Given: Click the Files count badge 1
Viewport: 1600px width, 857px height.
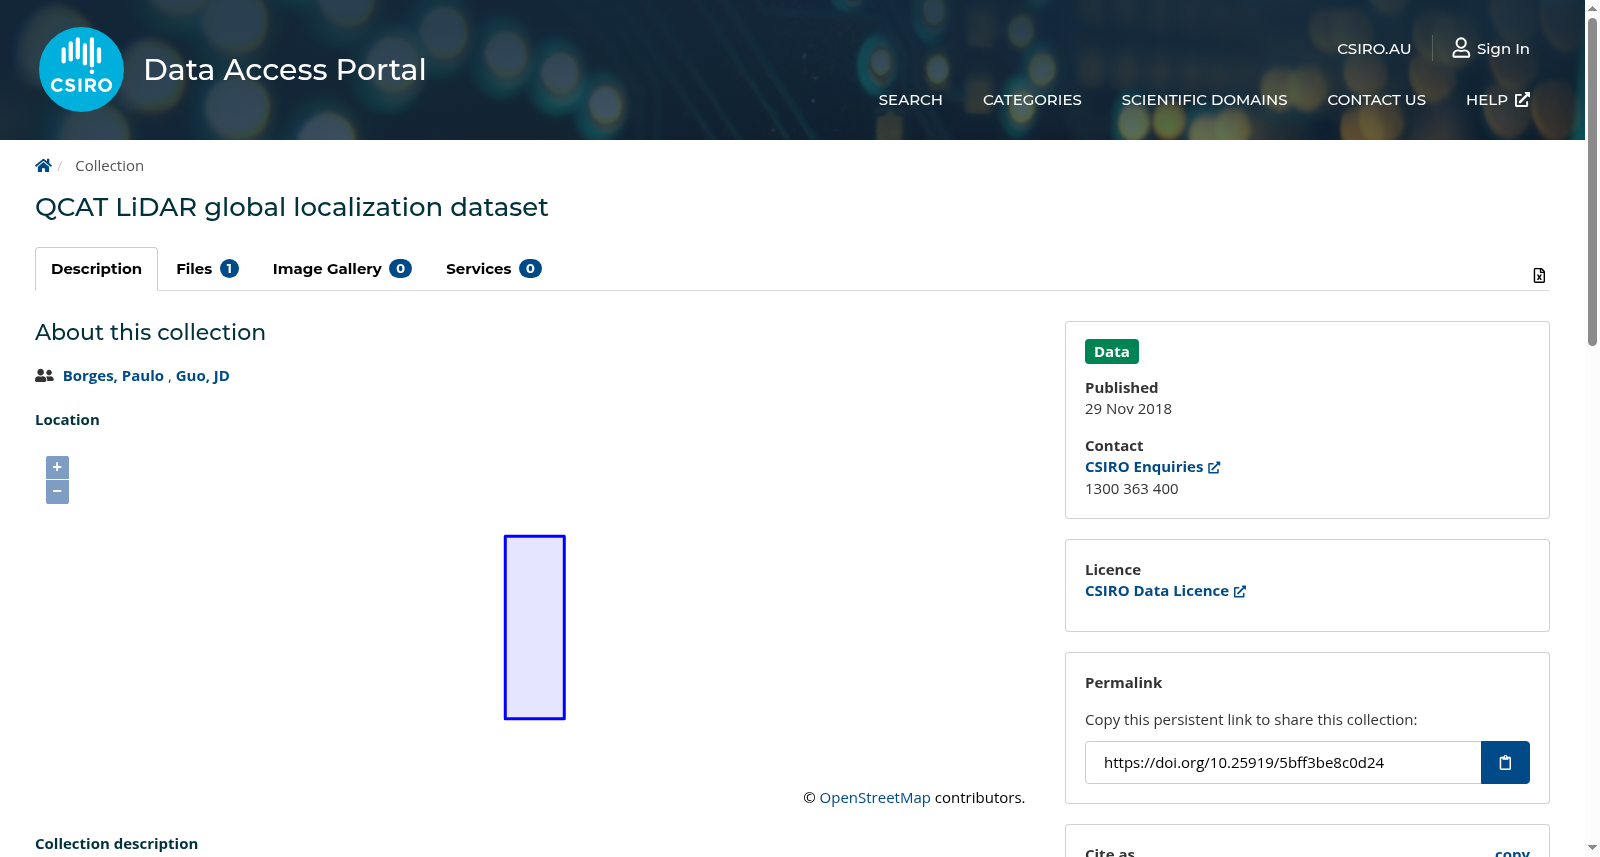Looking at the screenshot, I should [229, 269].
